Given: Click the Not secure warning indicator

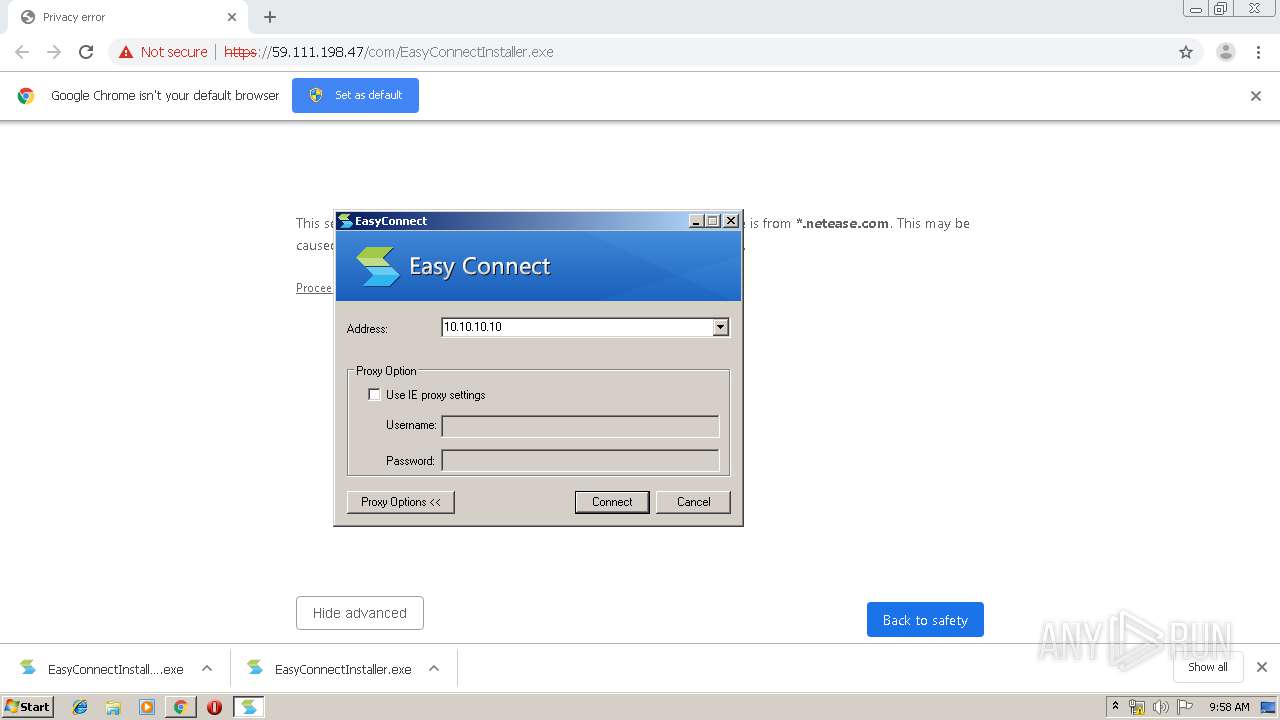Looking at the screenshot, I should point(163,52).
